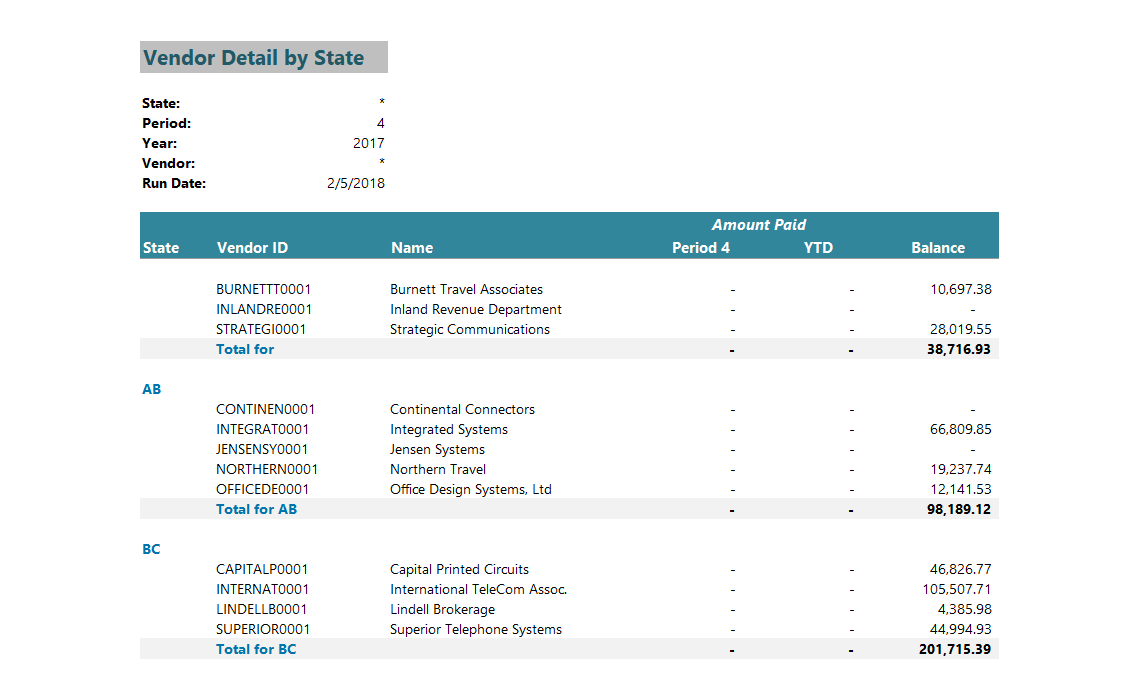Select vendor ID NORTHERN0001

point(267,470)
